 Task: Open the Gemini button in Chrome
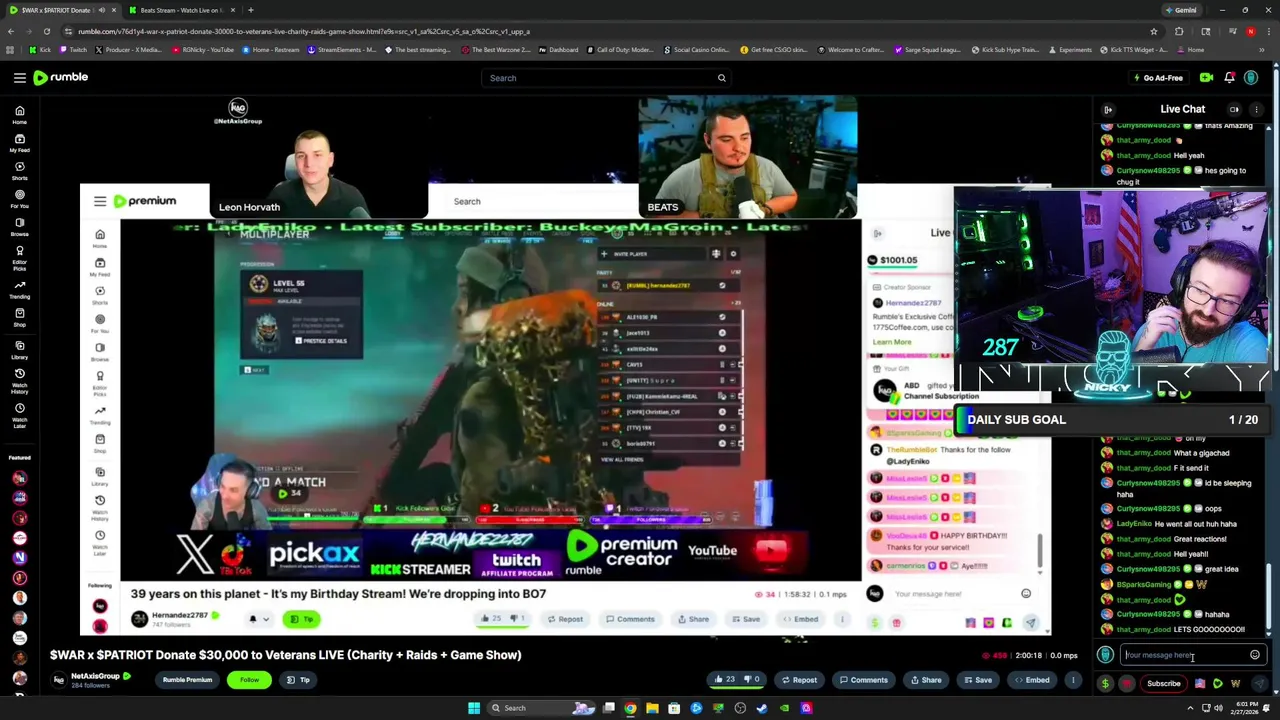point(1180,10)
